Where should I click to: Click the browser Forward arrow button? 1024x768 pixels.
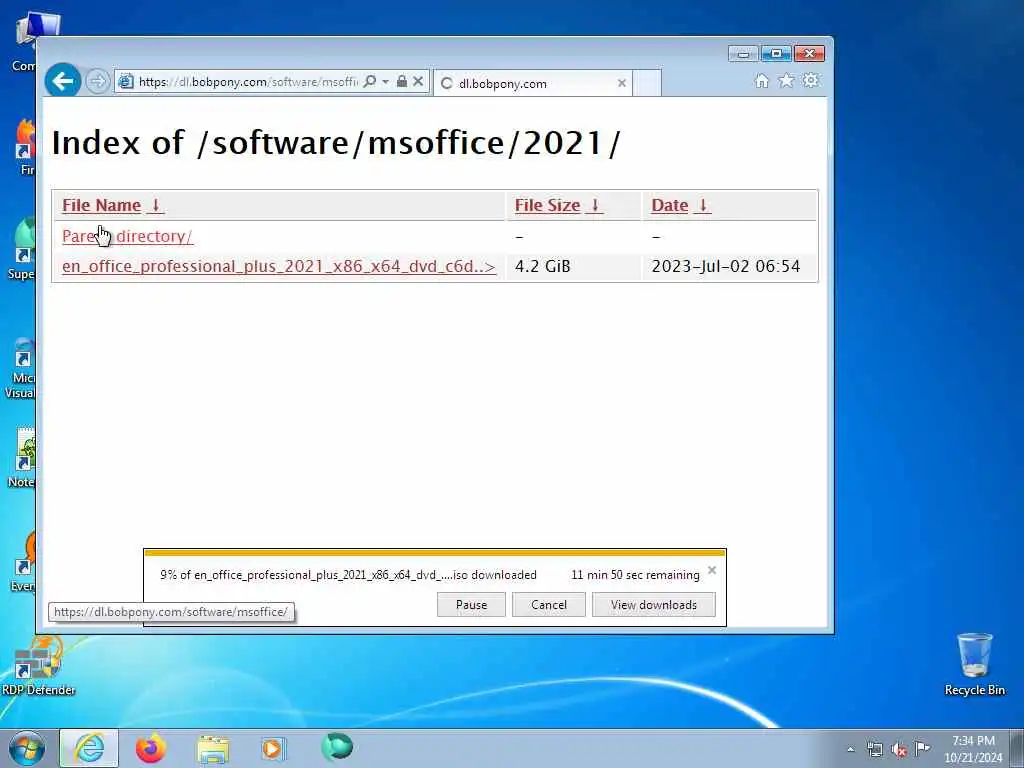coord(98,82)
